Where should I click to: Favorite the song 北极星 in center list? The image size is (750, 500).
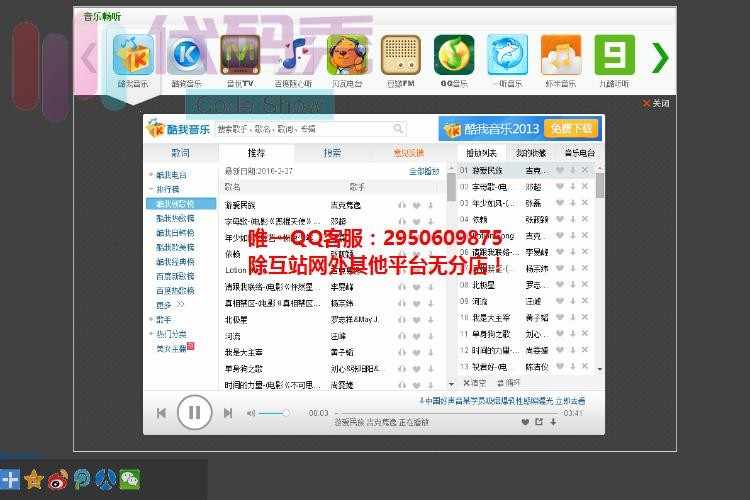tap(417, 320)
